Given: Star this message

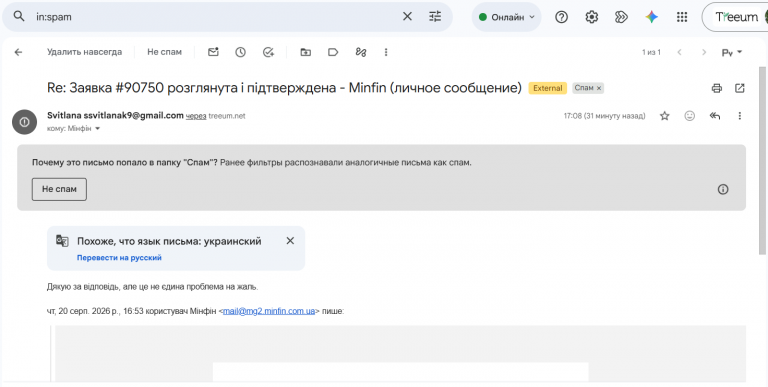Looking at the screenshot, I should pos(665,116).
